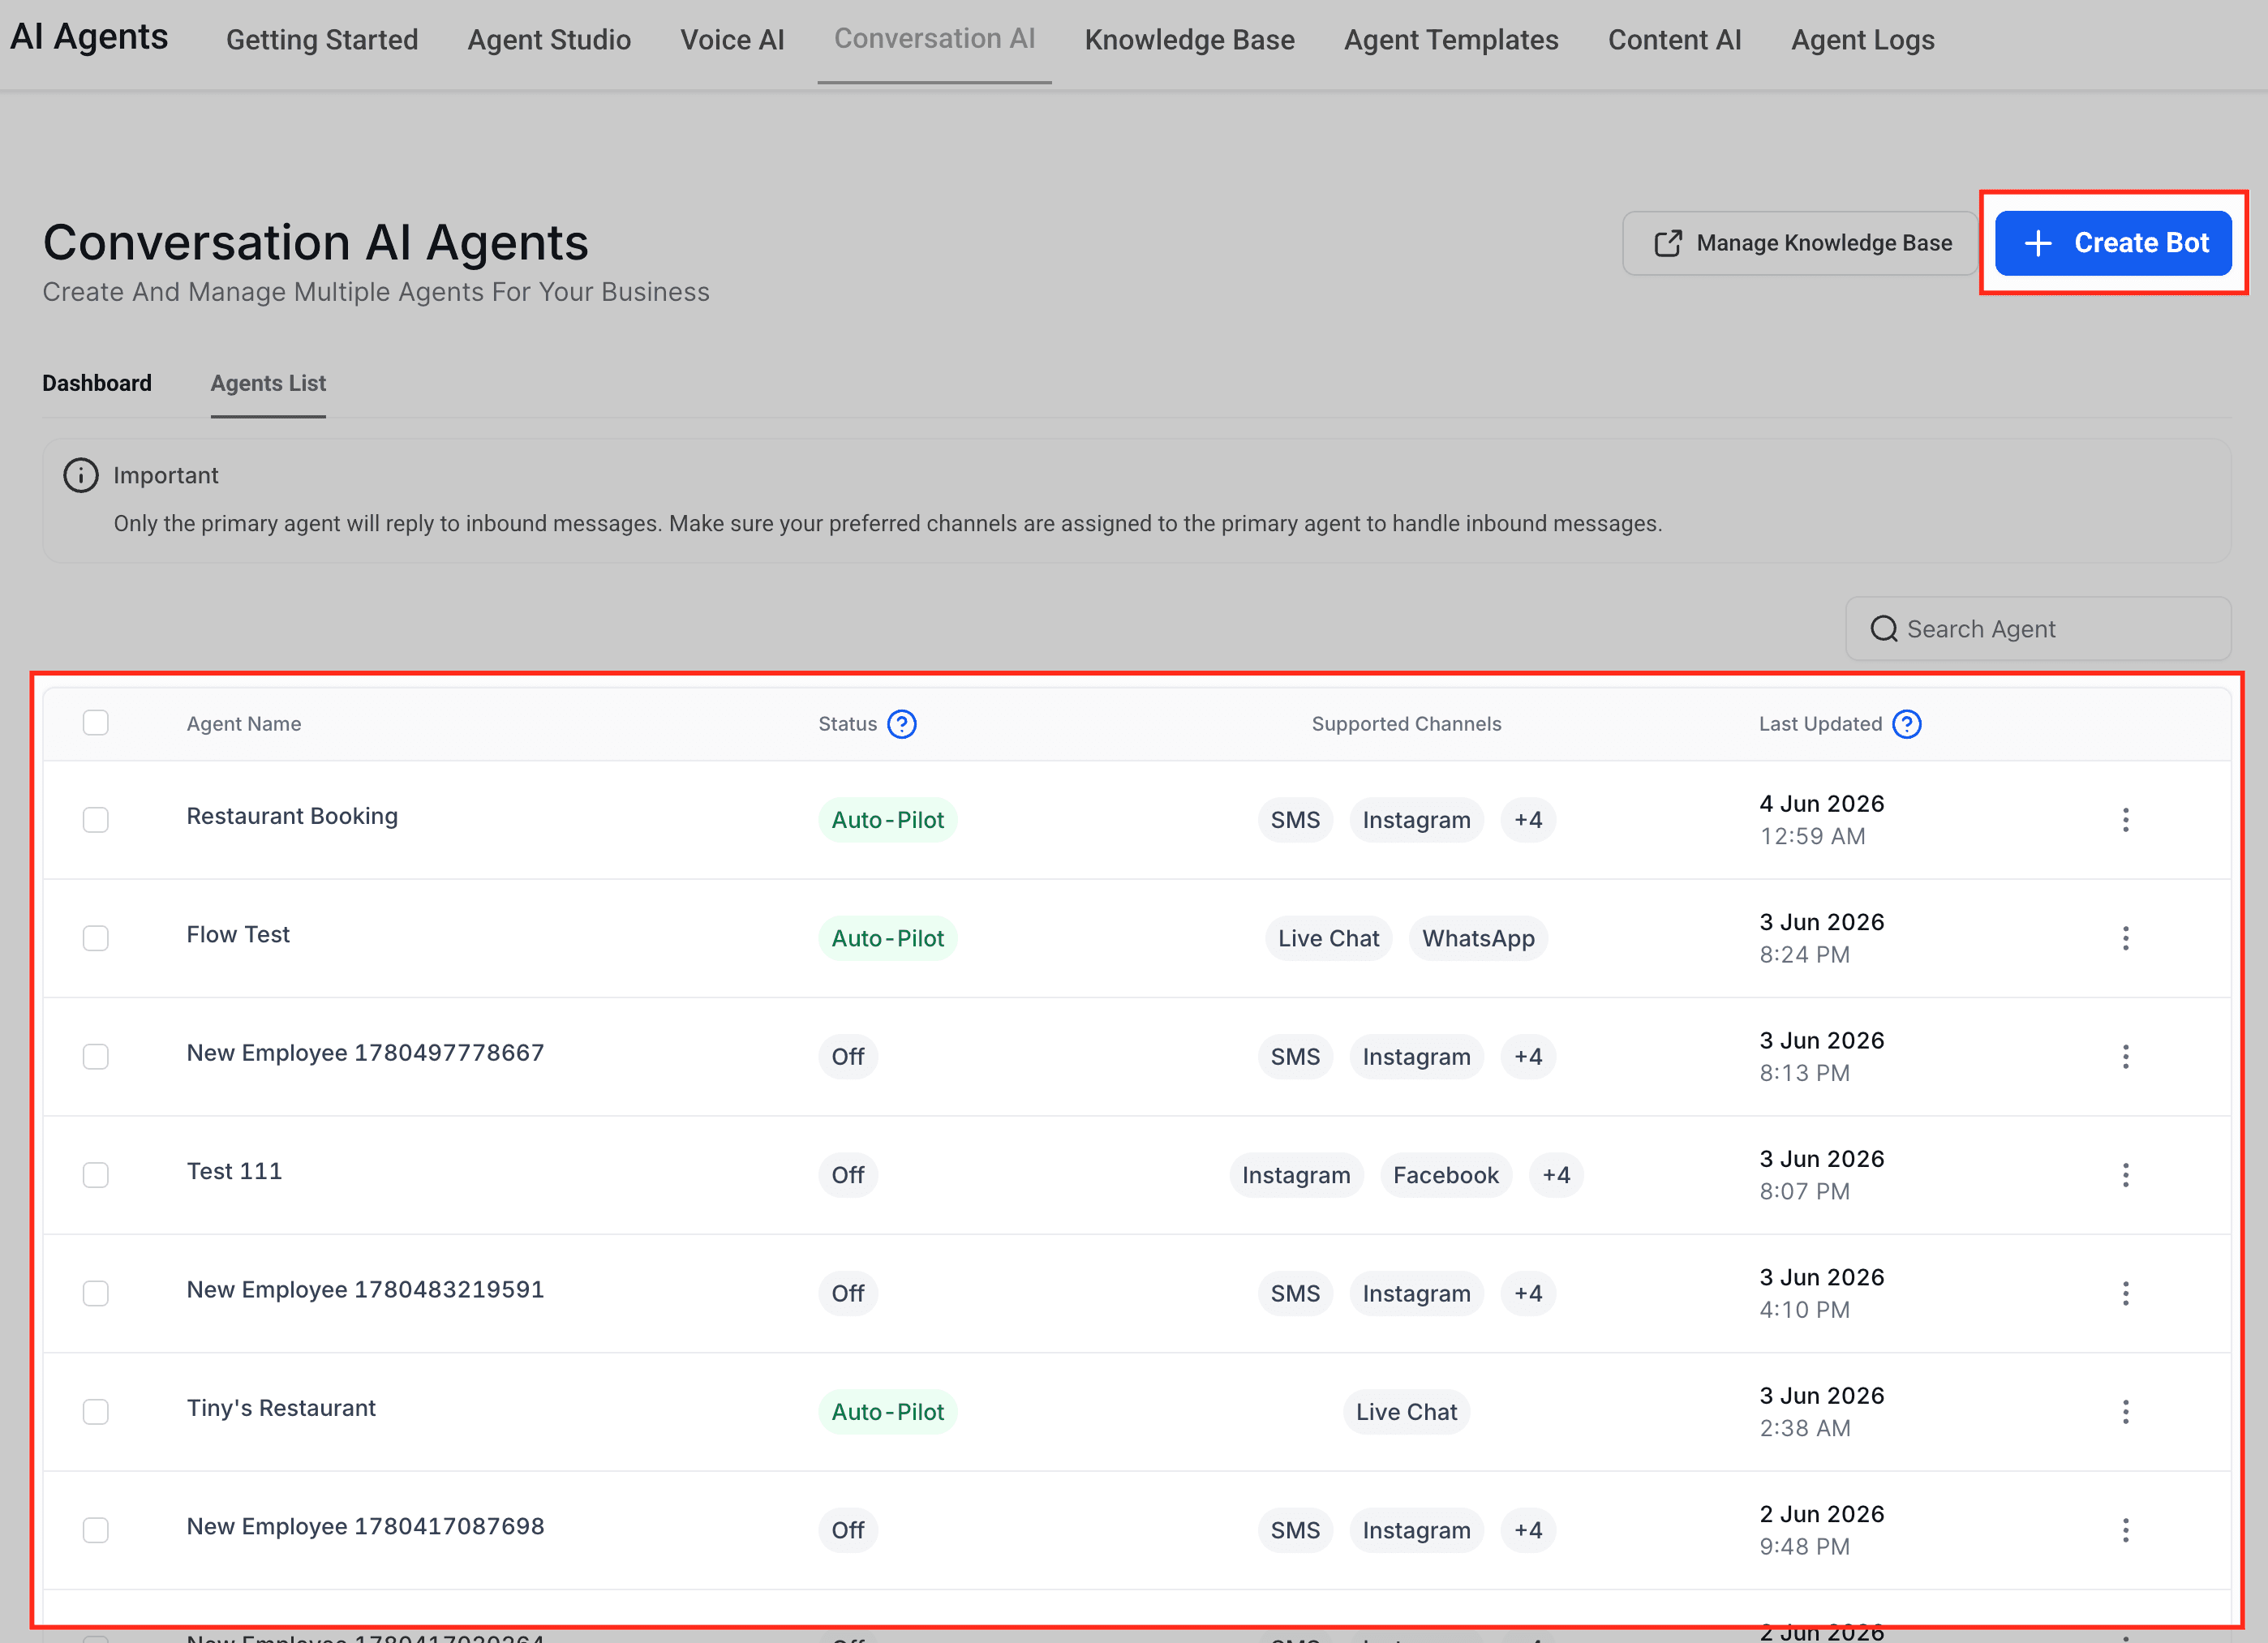This screenshot has height=1643, width=2268.
Task: Select the Conversation AI tab
Action: (934, 40)
